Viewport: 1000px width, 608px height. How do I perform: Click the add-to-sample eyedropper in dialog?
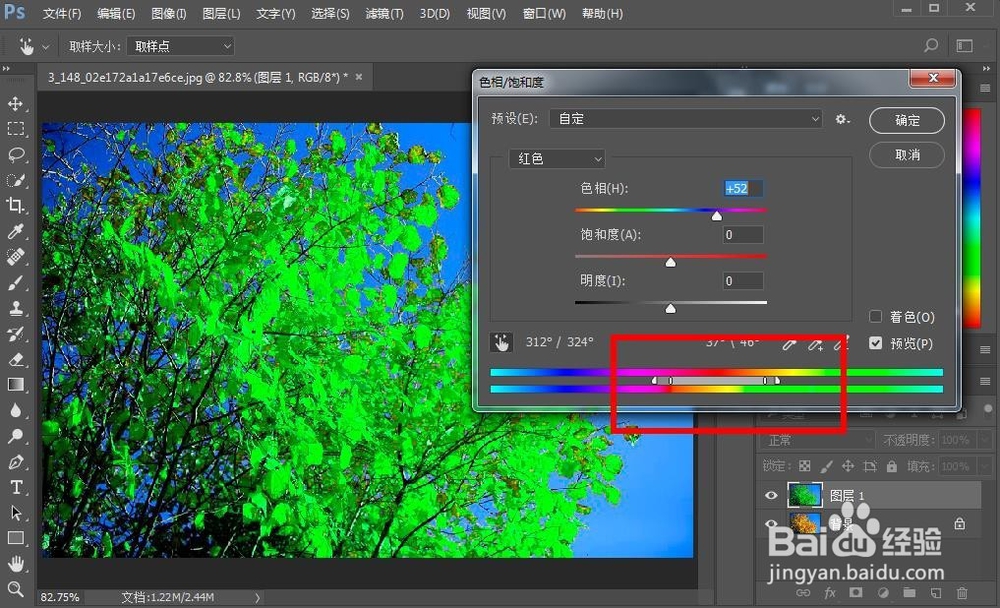[815, 345]
